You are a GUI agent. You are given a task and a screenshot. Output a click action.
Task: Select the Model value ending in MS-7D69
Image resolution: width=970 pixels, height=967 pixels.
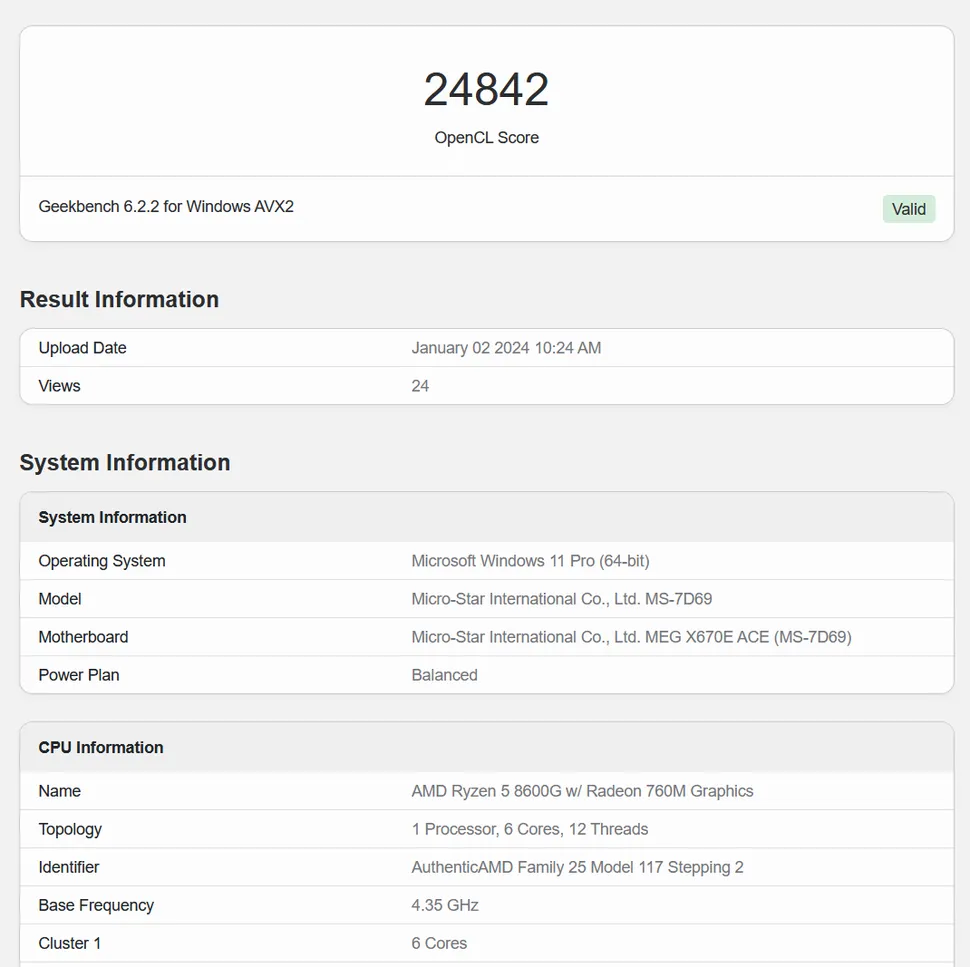click(562, 599)
